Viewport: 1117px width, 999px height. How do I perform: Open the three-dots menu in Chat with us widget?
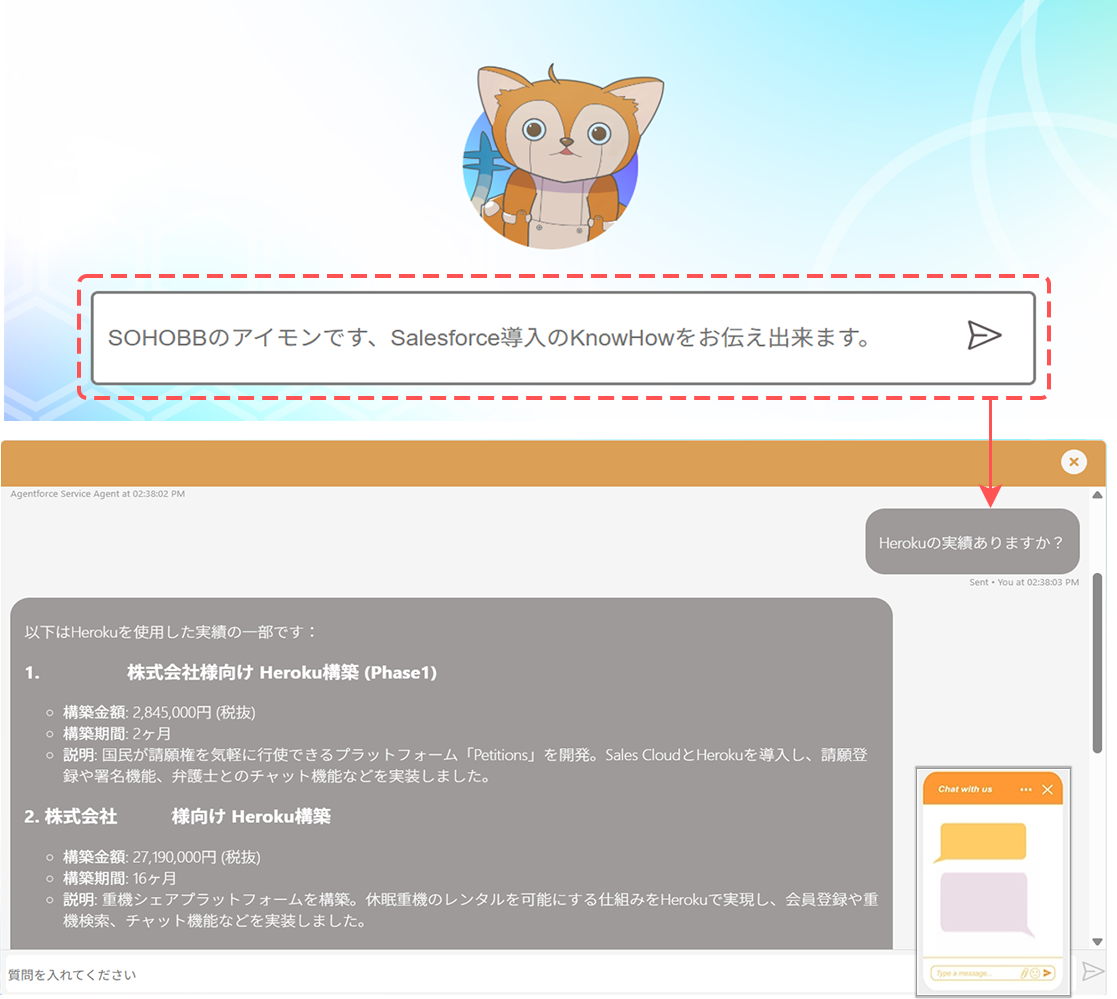point(1026,790)
